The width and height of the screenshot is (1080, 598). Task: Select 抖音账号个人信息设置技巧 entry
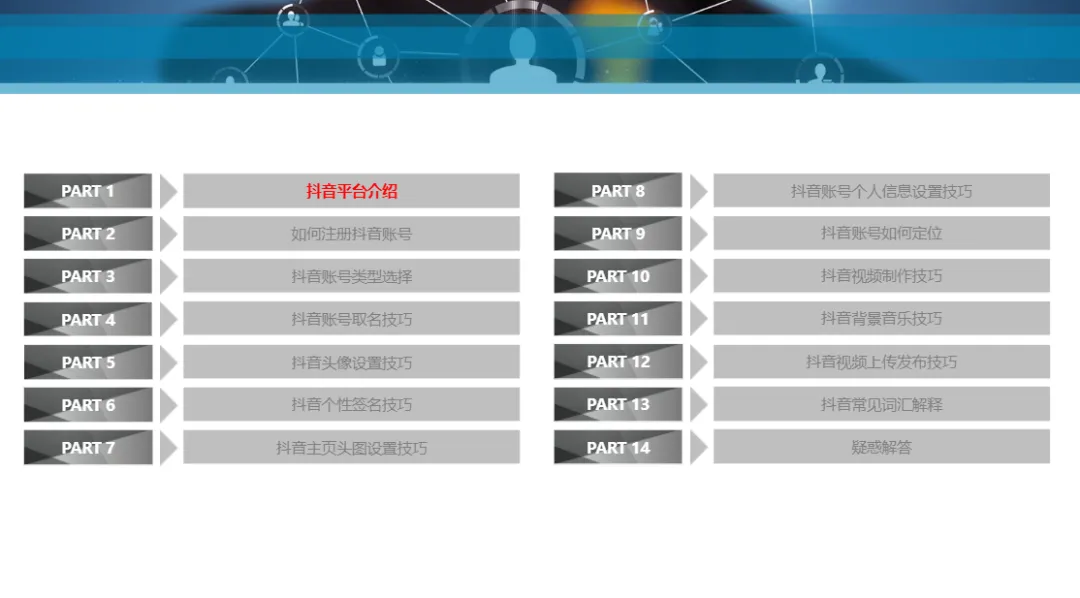pos(882,191)
